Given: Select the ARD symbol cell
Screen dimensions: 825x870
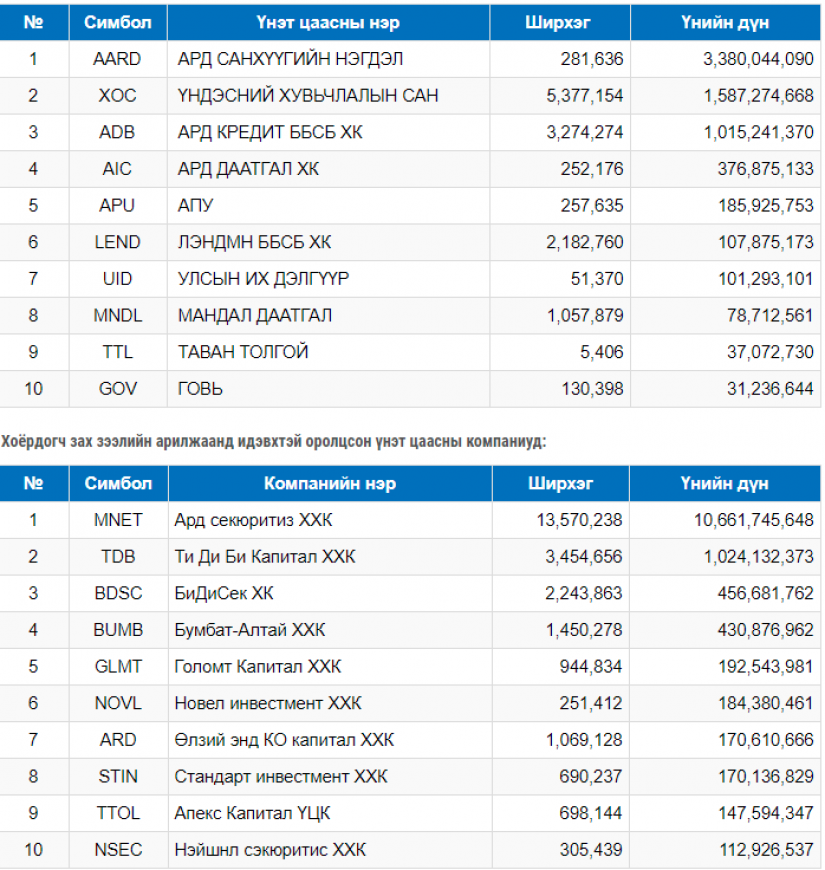Looking at the screenshot, I should click(118, 740).
